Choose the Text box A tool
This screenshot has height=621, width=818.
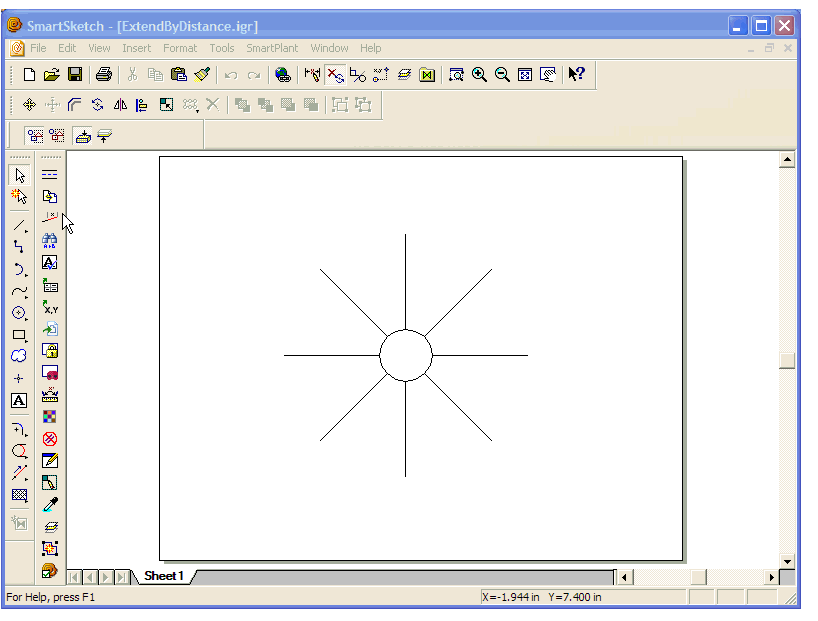(19, 401)
